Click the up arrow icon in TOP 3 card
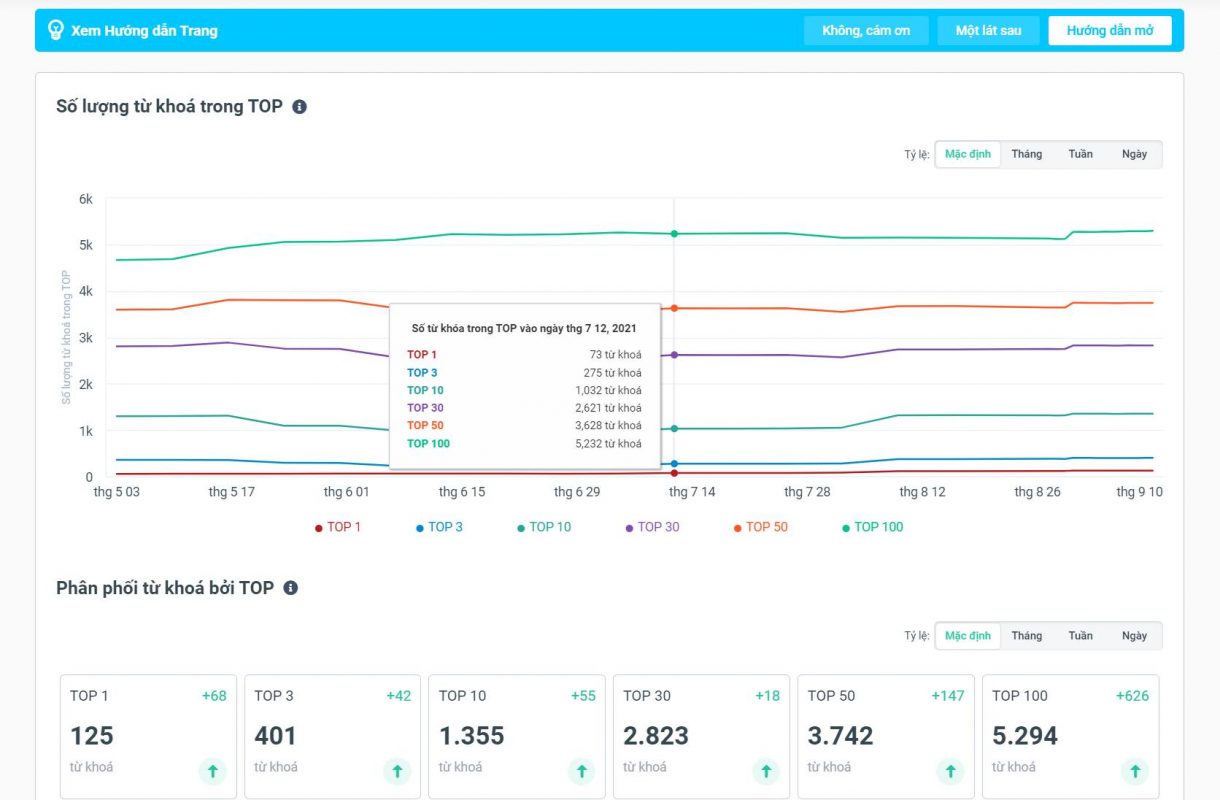The image size is (1220, 800). tap(397, 771)
